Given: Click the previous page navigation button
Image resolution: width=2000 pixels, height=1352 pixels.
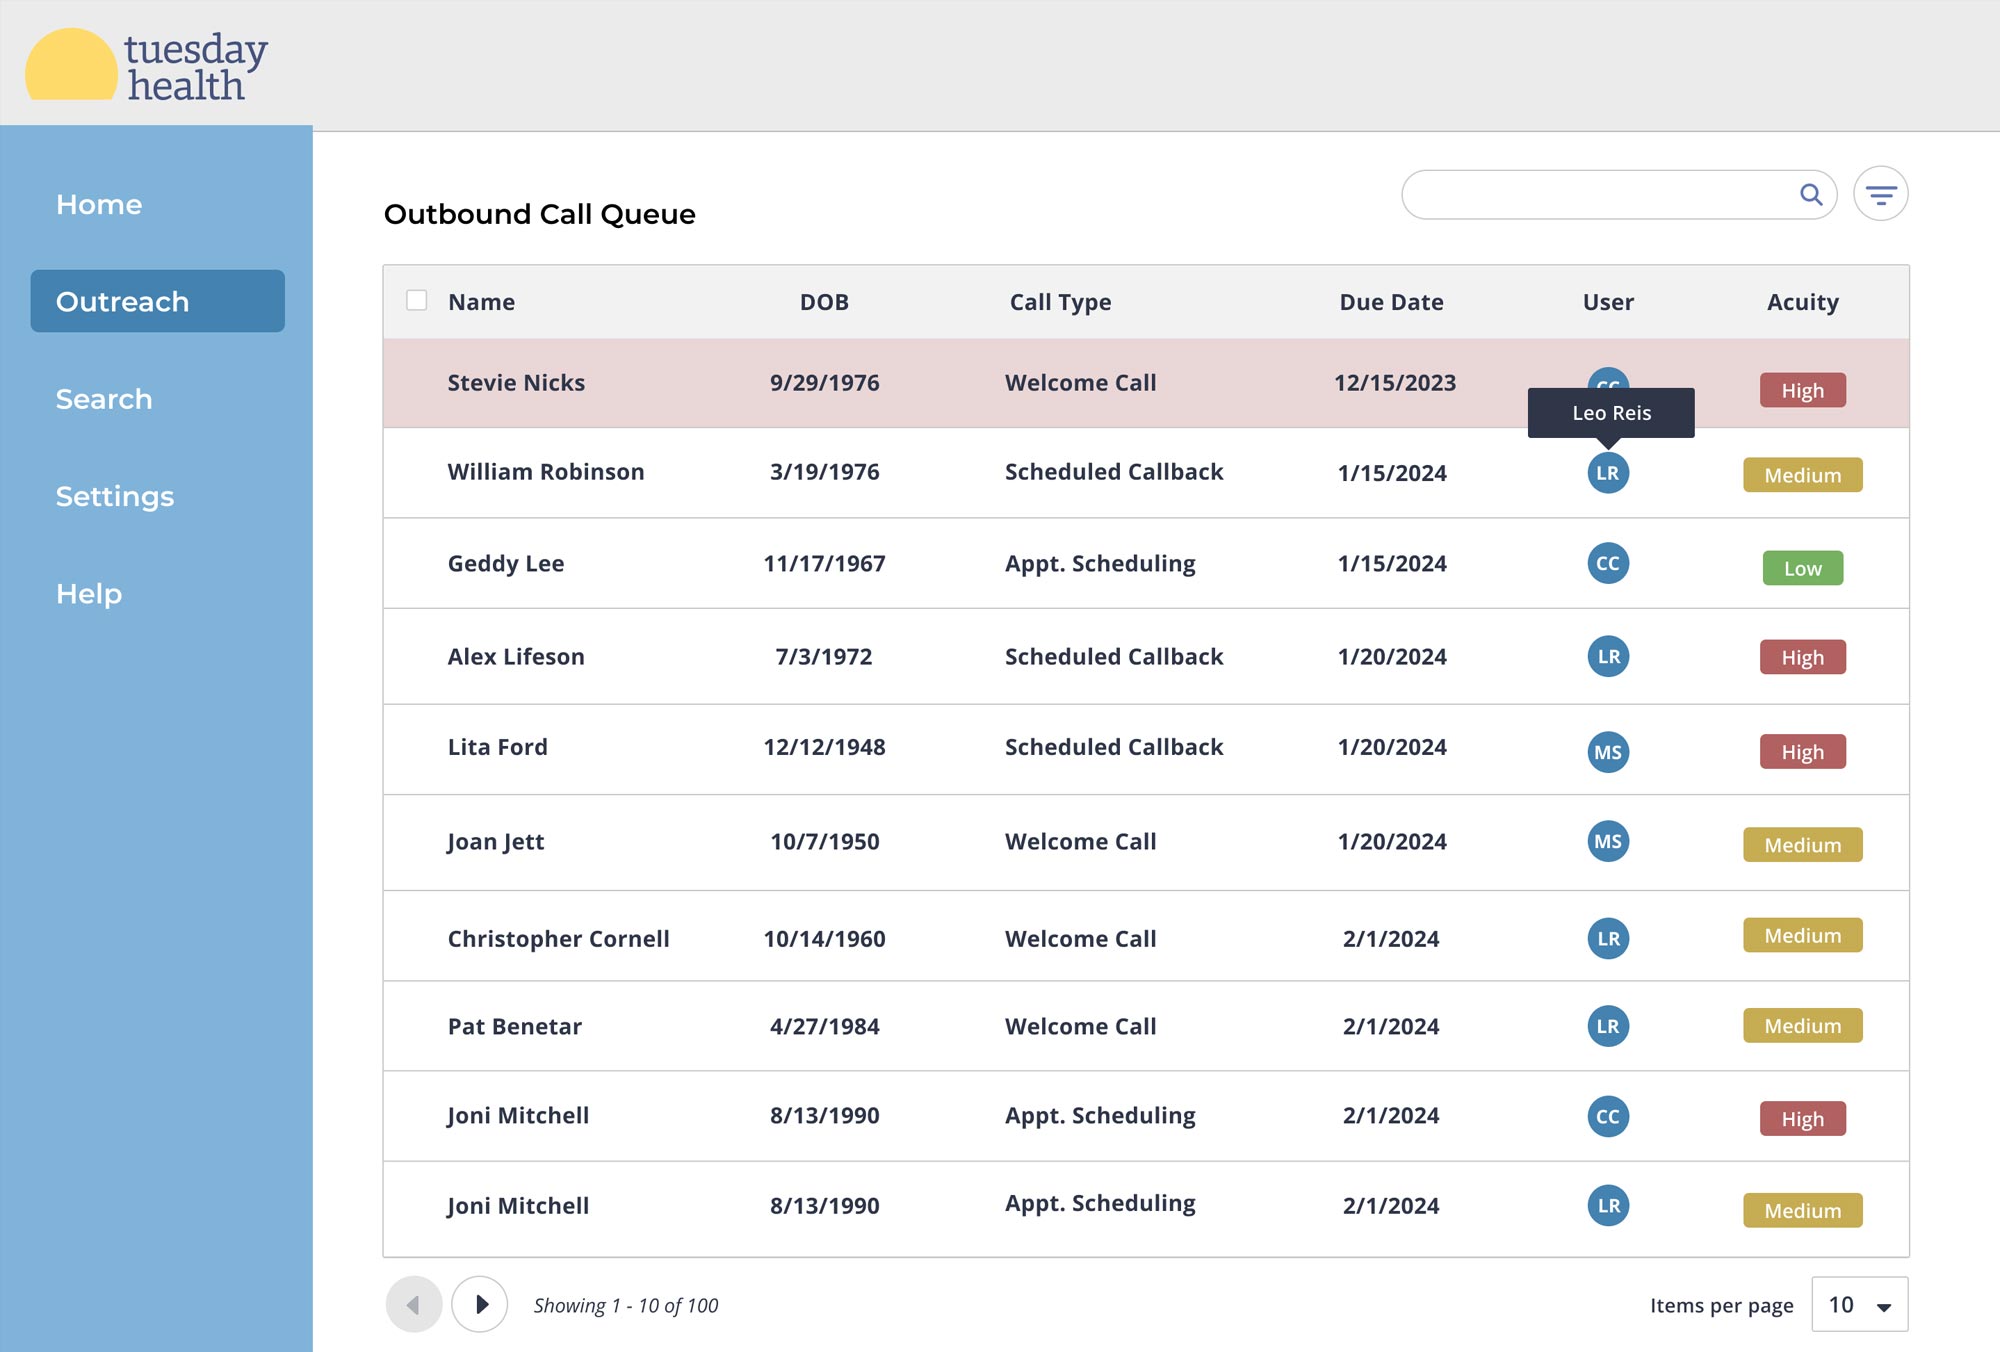Looking at the screenshot, I should (x=415, y=1304).
